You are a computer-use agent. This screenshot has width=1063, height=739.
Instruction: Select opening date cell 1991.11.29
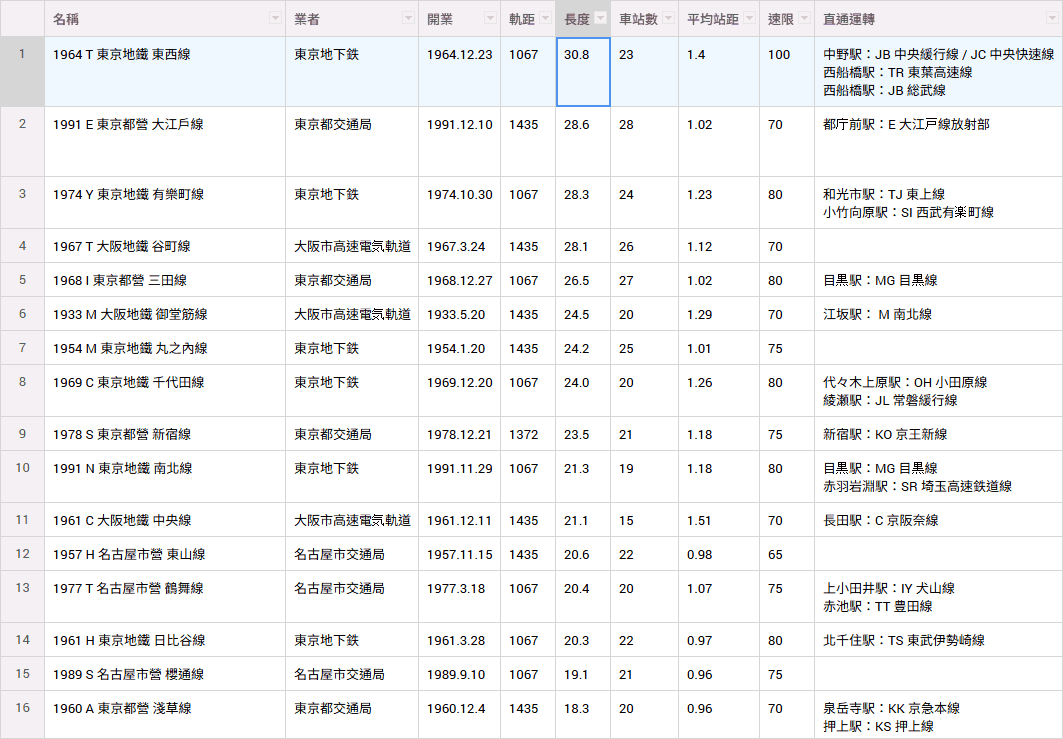(460, 477)
